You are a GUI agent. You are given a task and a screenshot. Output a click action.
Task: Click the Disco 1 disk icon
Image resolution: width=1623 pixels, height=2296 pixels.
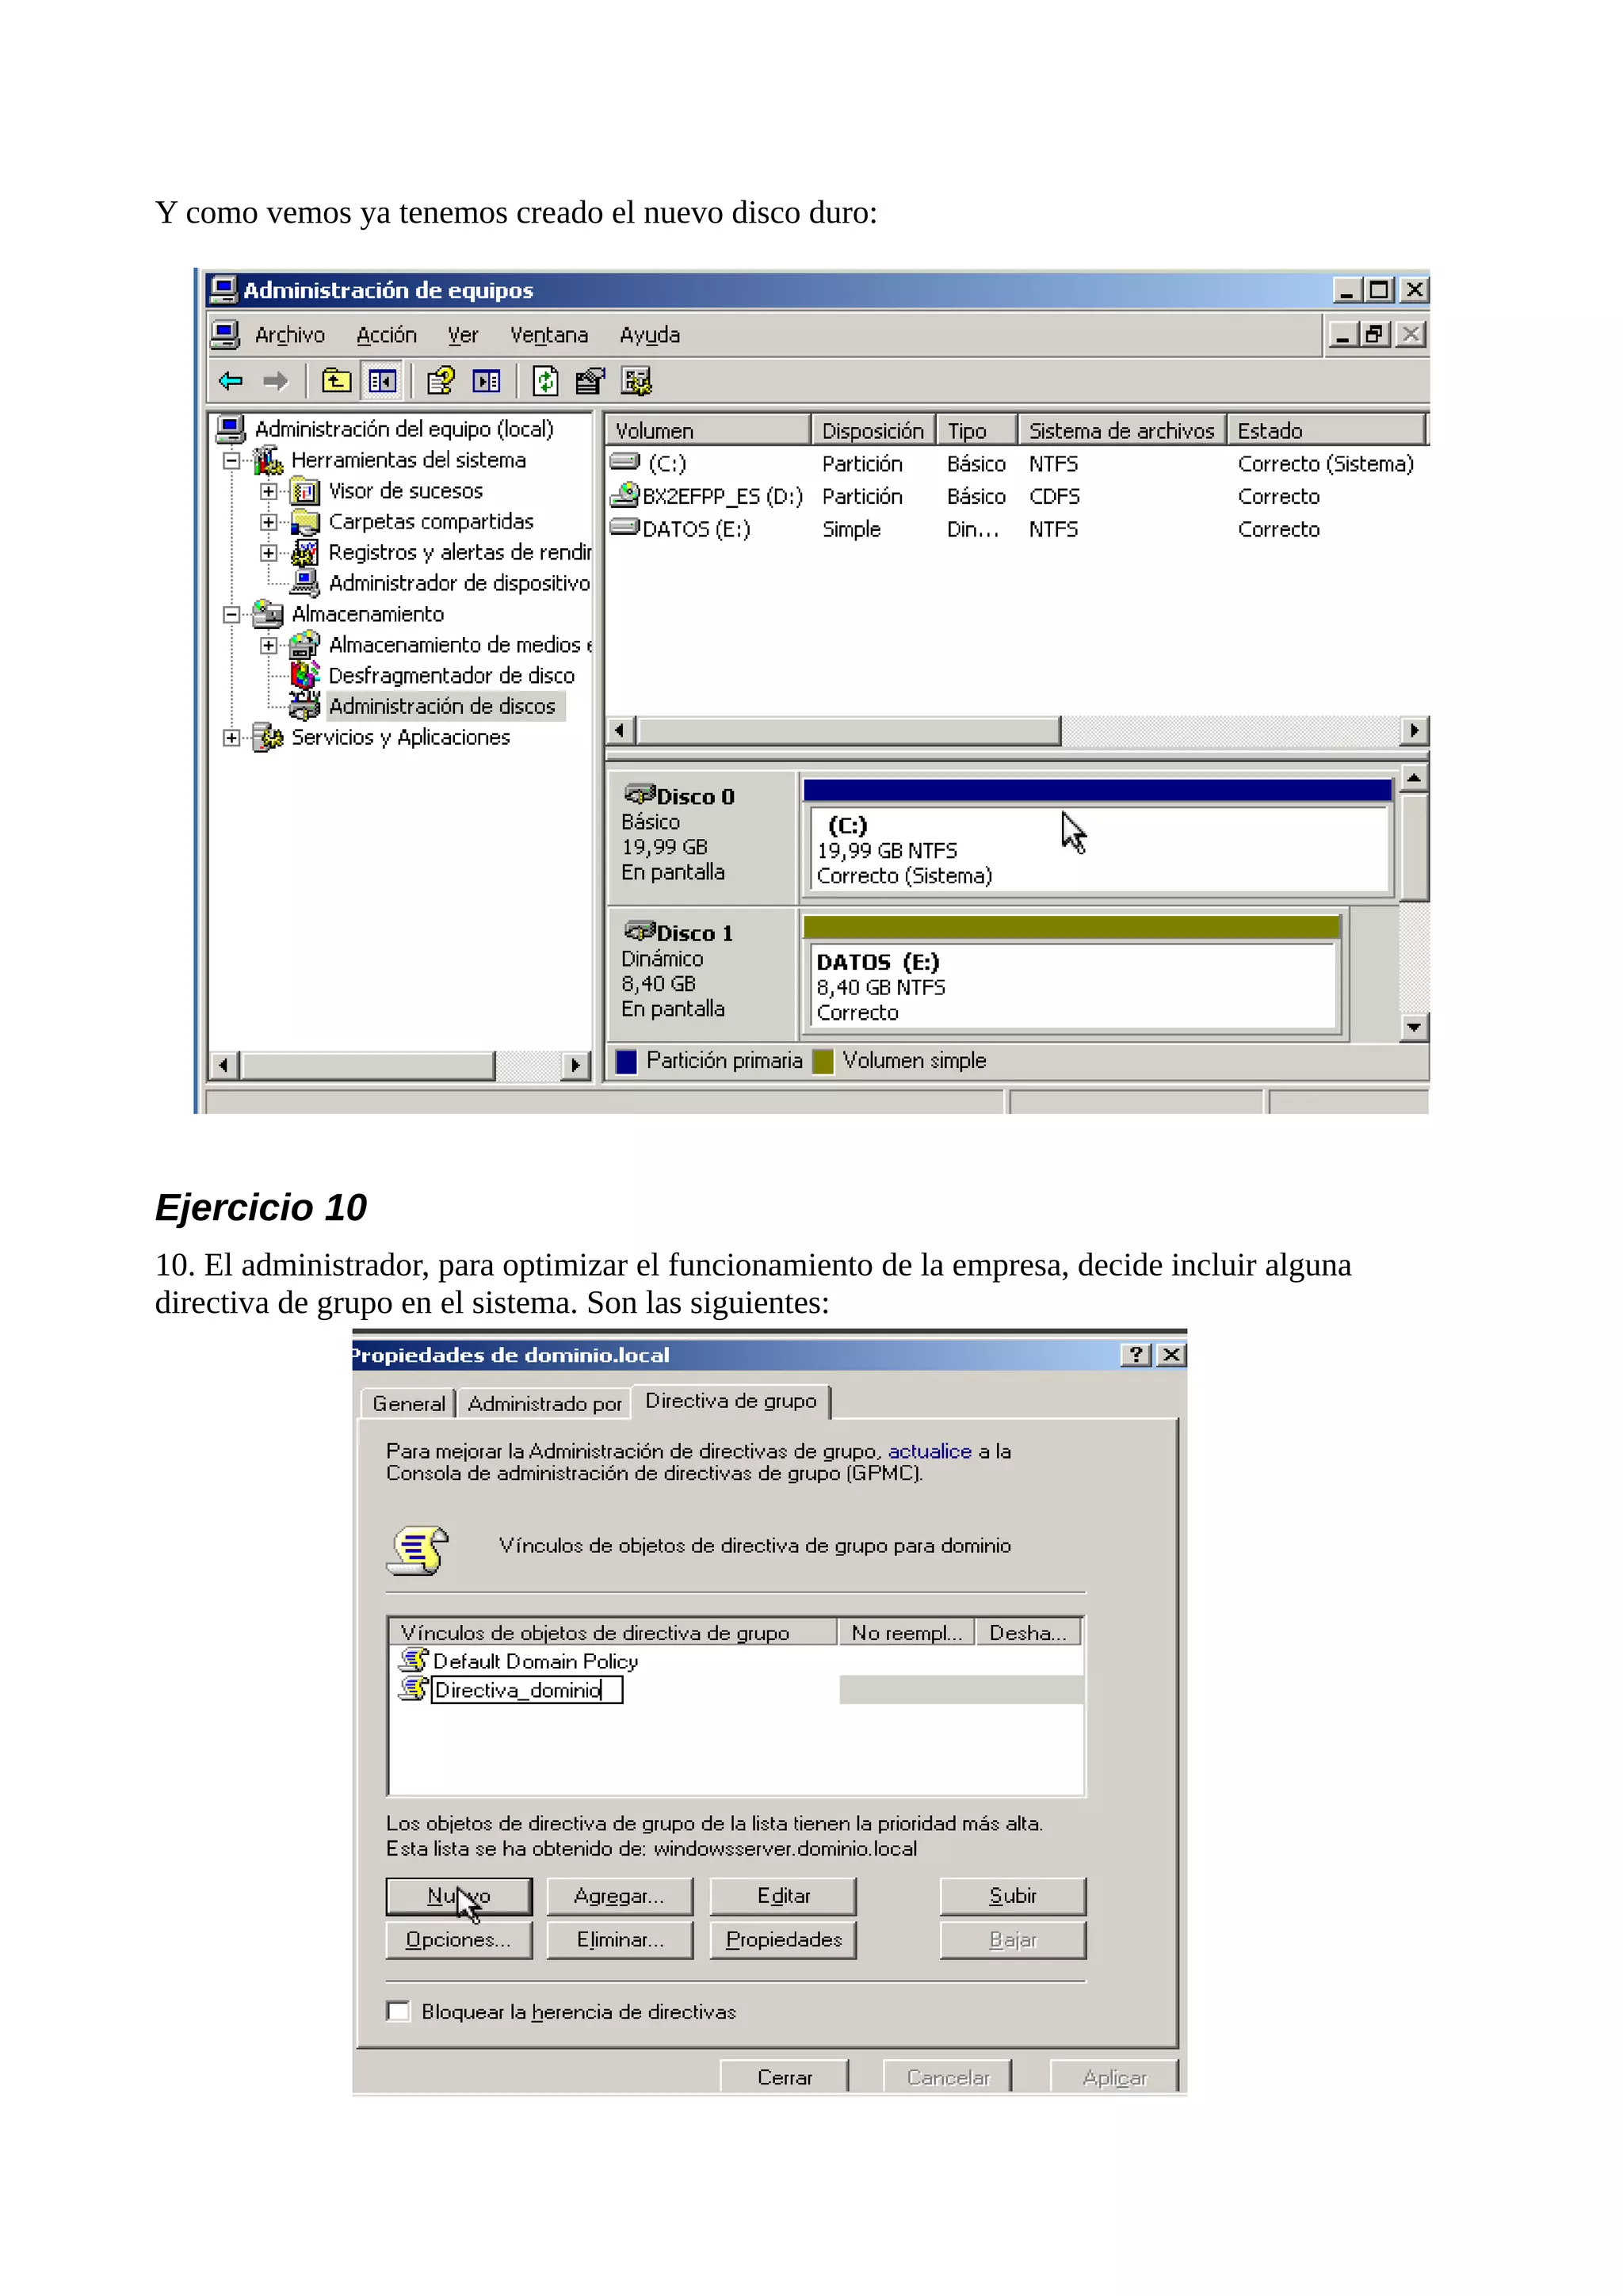(639, 931)
